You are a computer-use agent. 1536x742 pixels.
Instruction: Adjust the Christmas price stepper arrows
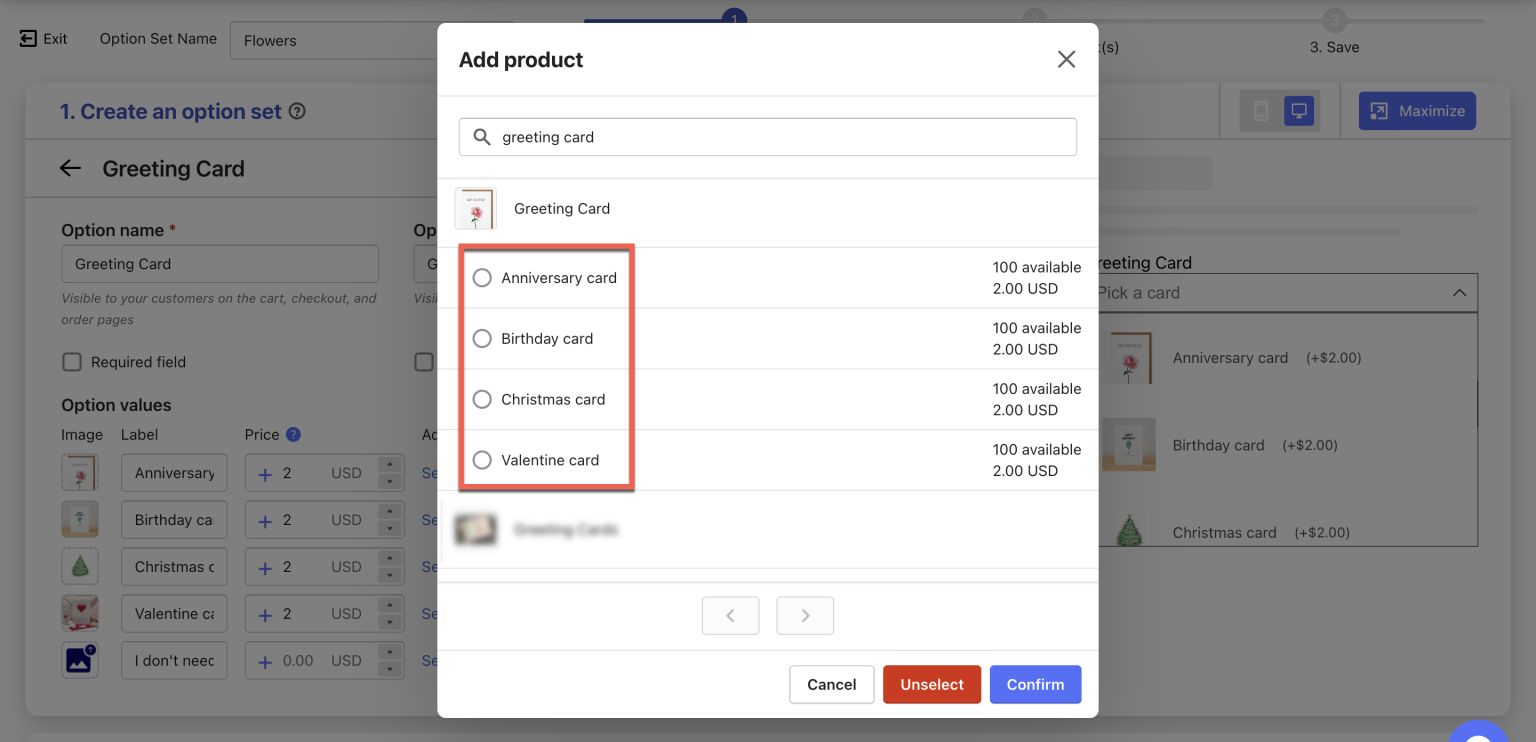coord(390,567)
